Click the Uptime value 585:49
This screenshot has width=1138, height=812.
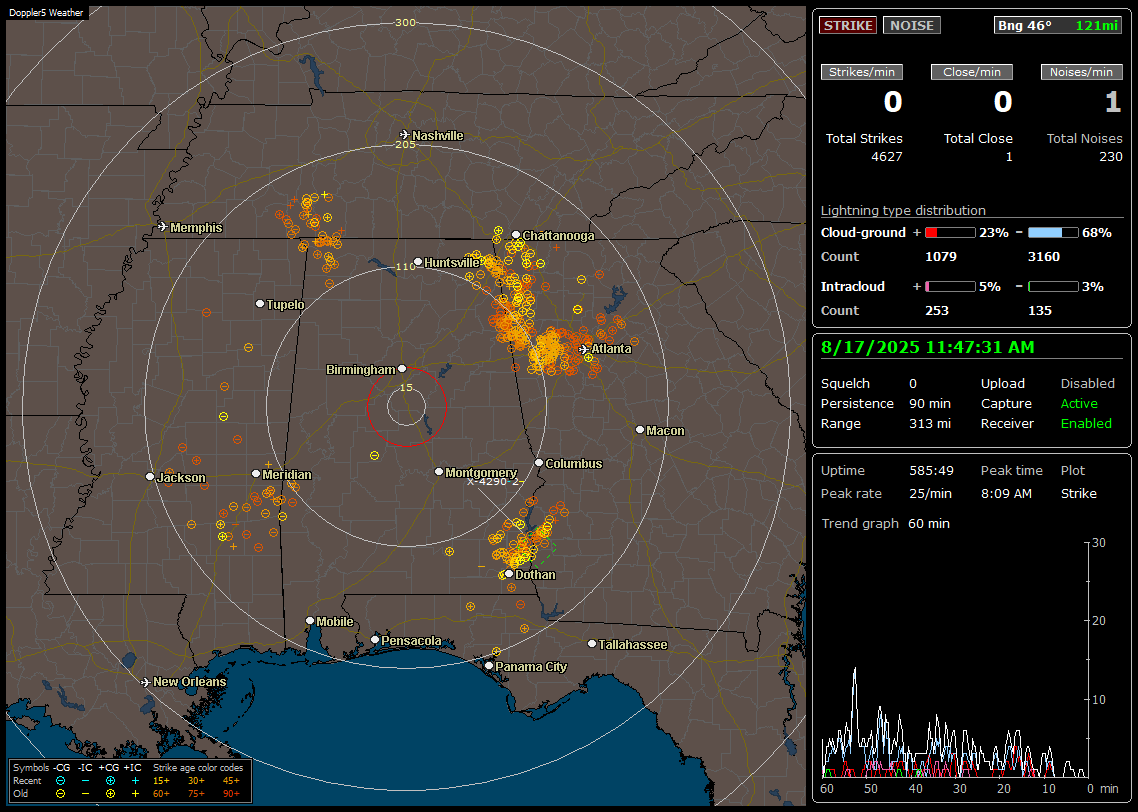pos(931,471)
